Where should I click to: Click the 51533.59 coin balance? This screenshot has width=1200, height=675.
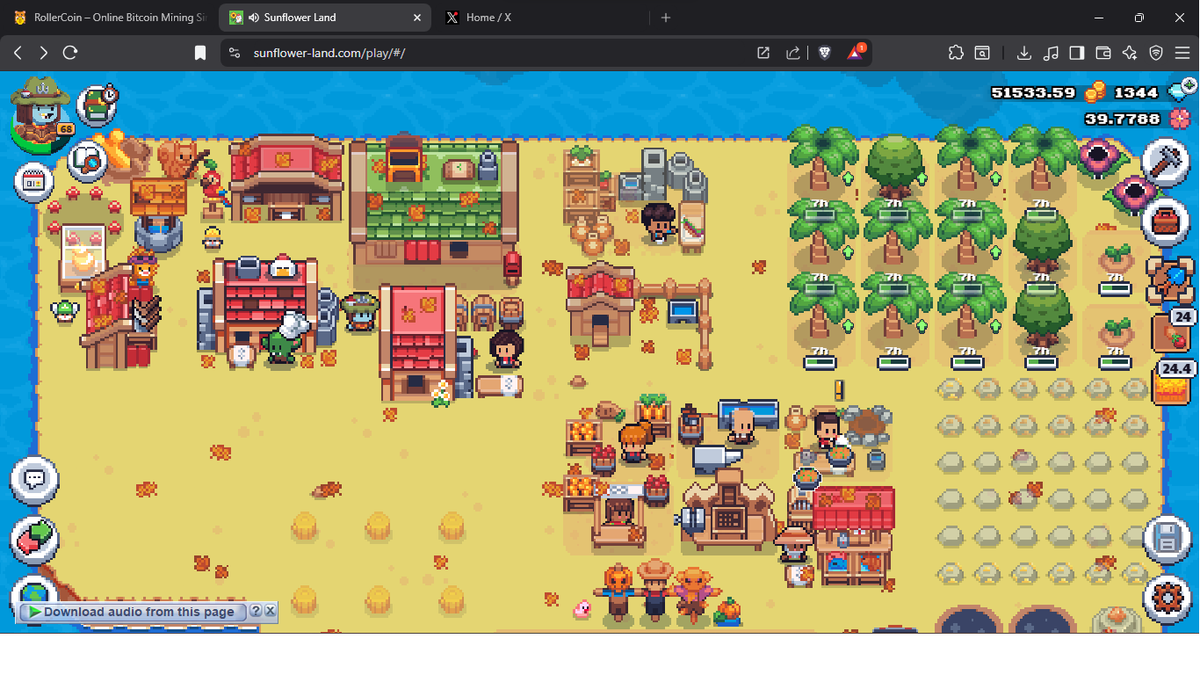click(x=1033, y=93)
